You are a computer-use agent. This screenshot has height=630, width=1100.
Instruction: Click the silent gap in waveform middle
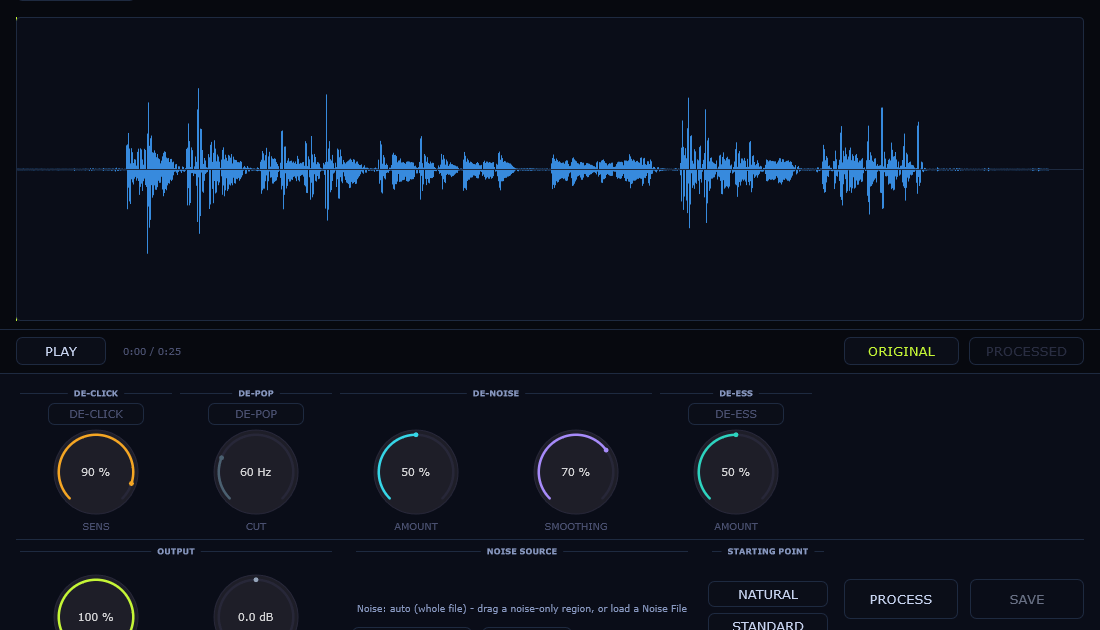point(533,169)
